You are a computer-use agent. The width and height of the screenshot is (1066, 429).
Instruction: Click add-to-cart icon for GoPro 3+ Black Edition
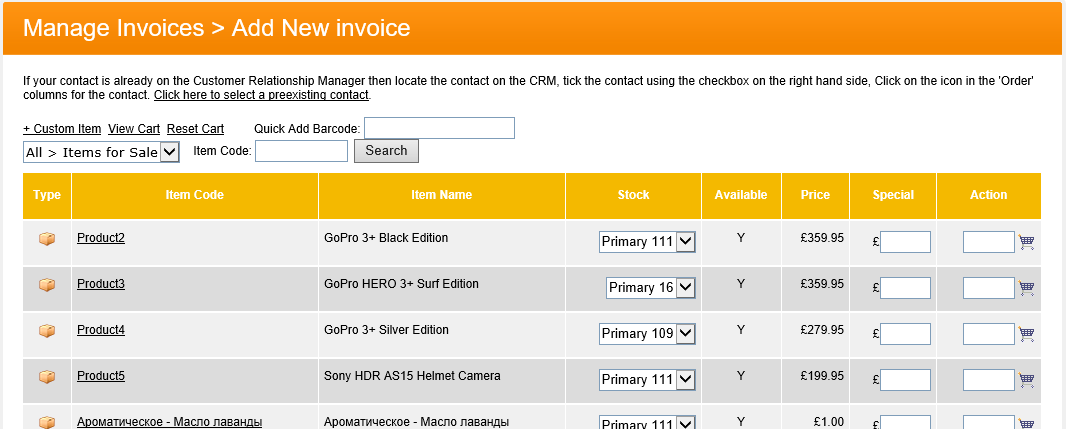coord(1026,242)
